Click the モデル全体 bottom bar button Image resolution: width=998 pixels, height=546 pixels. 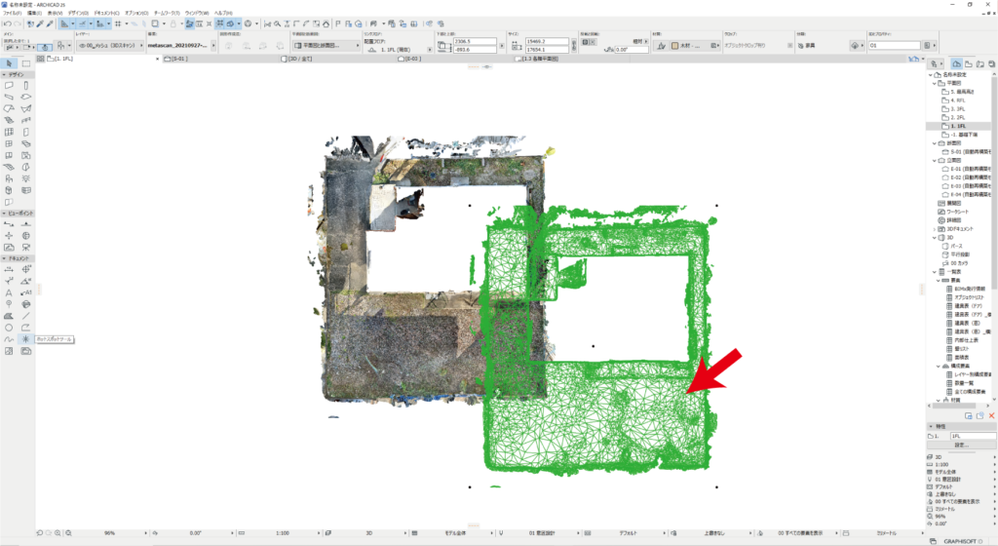pyautogui.click(x=453, y=533)
